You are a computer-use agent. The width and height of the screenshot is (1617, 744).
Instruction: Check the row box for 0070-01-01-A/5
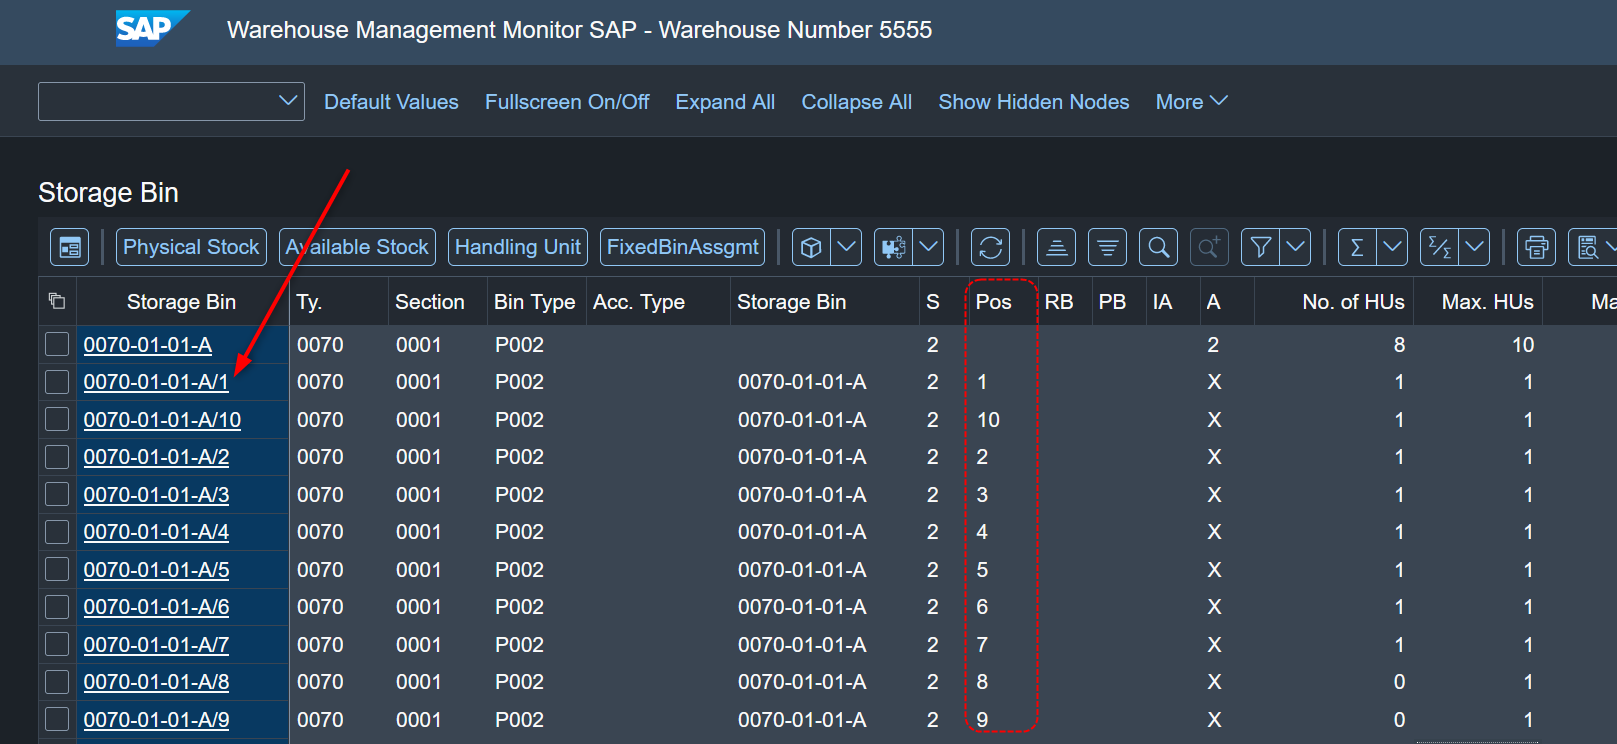[x=57, y=570]
